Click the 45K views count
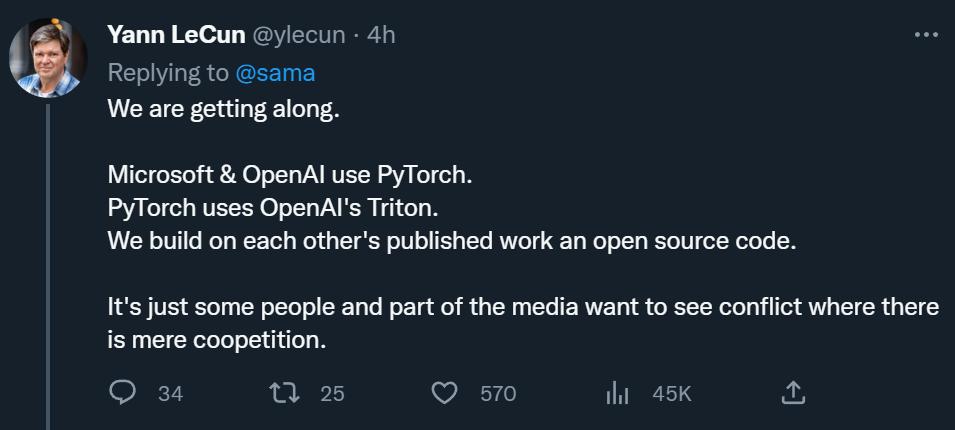955x430 pixels. click(671, 394)
